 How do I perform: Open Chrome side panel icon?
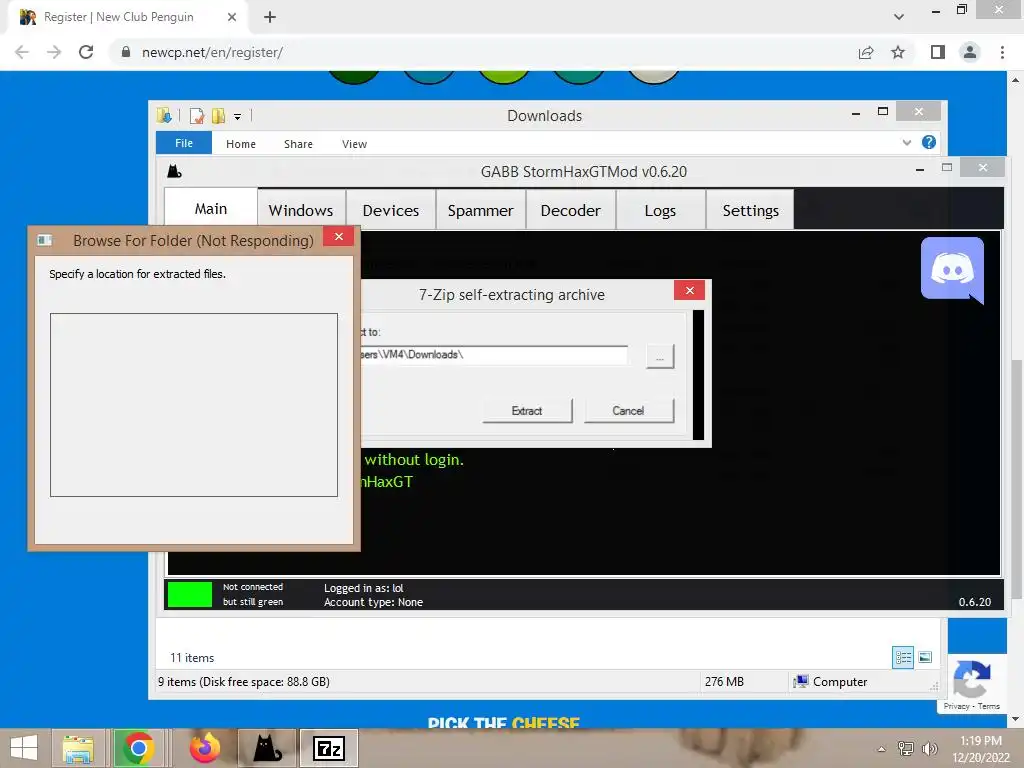938,52
